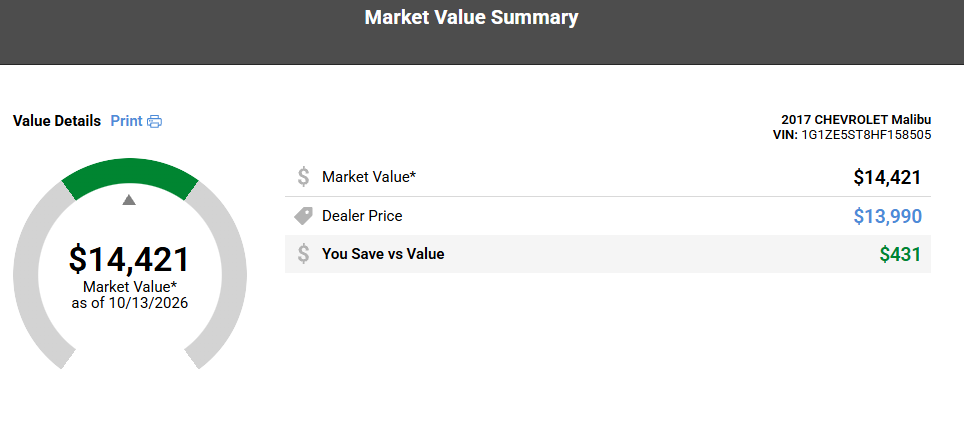This screenshot has width=964, height=446.
Task: Click the 2017 CHEVROLET Malibu vehicle title
Action: tap(856, 119)
